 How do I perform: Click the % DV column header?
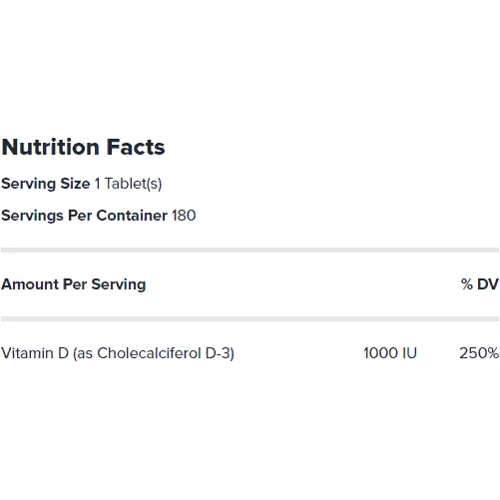[x=480, y=284]
